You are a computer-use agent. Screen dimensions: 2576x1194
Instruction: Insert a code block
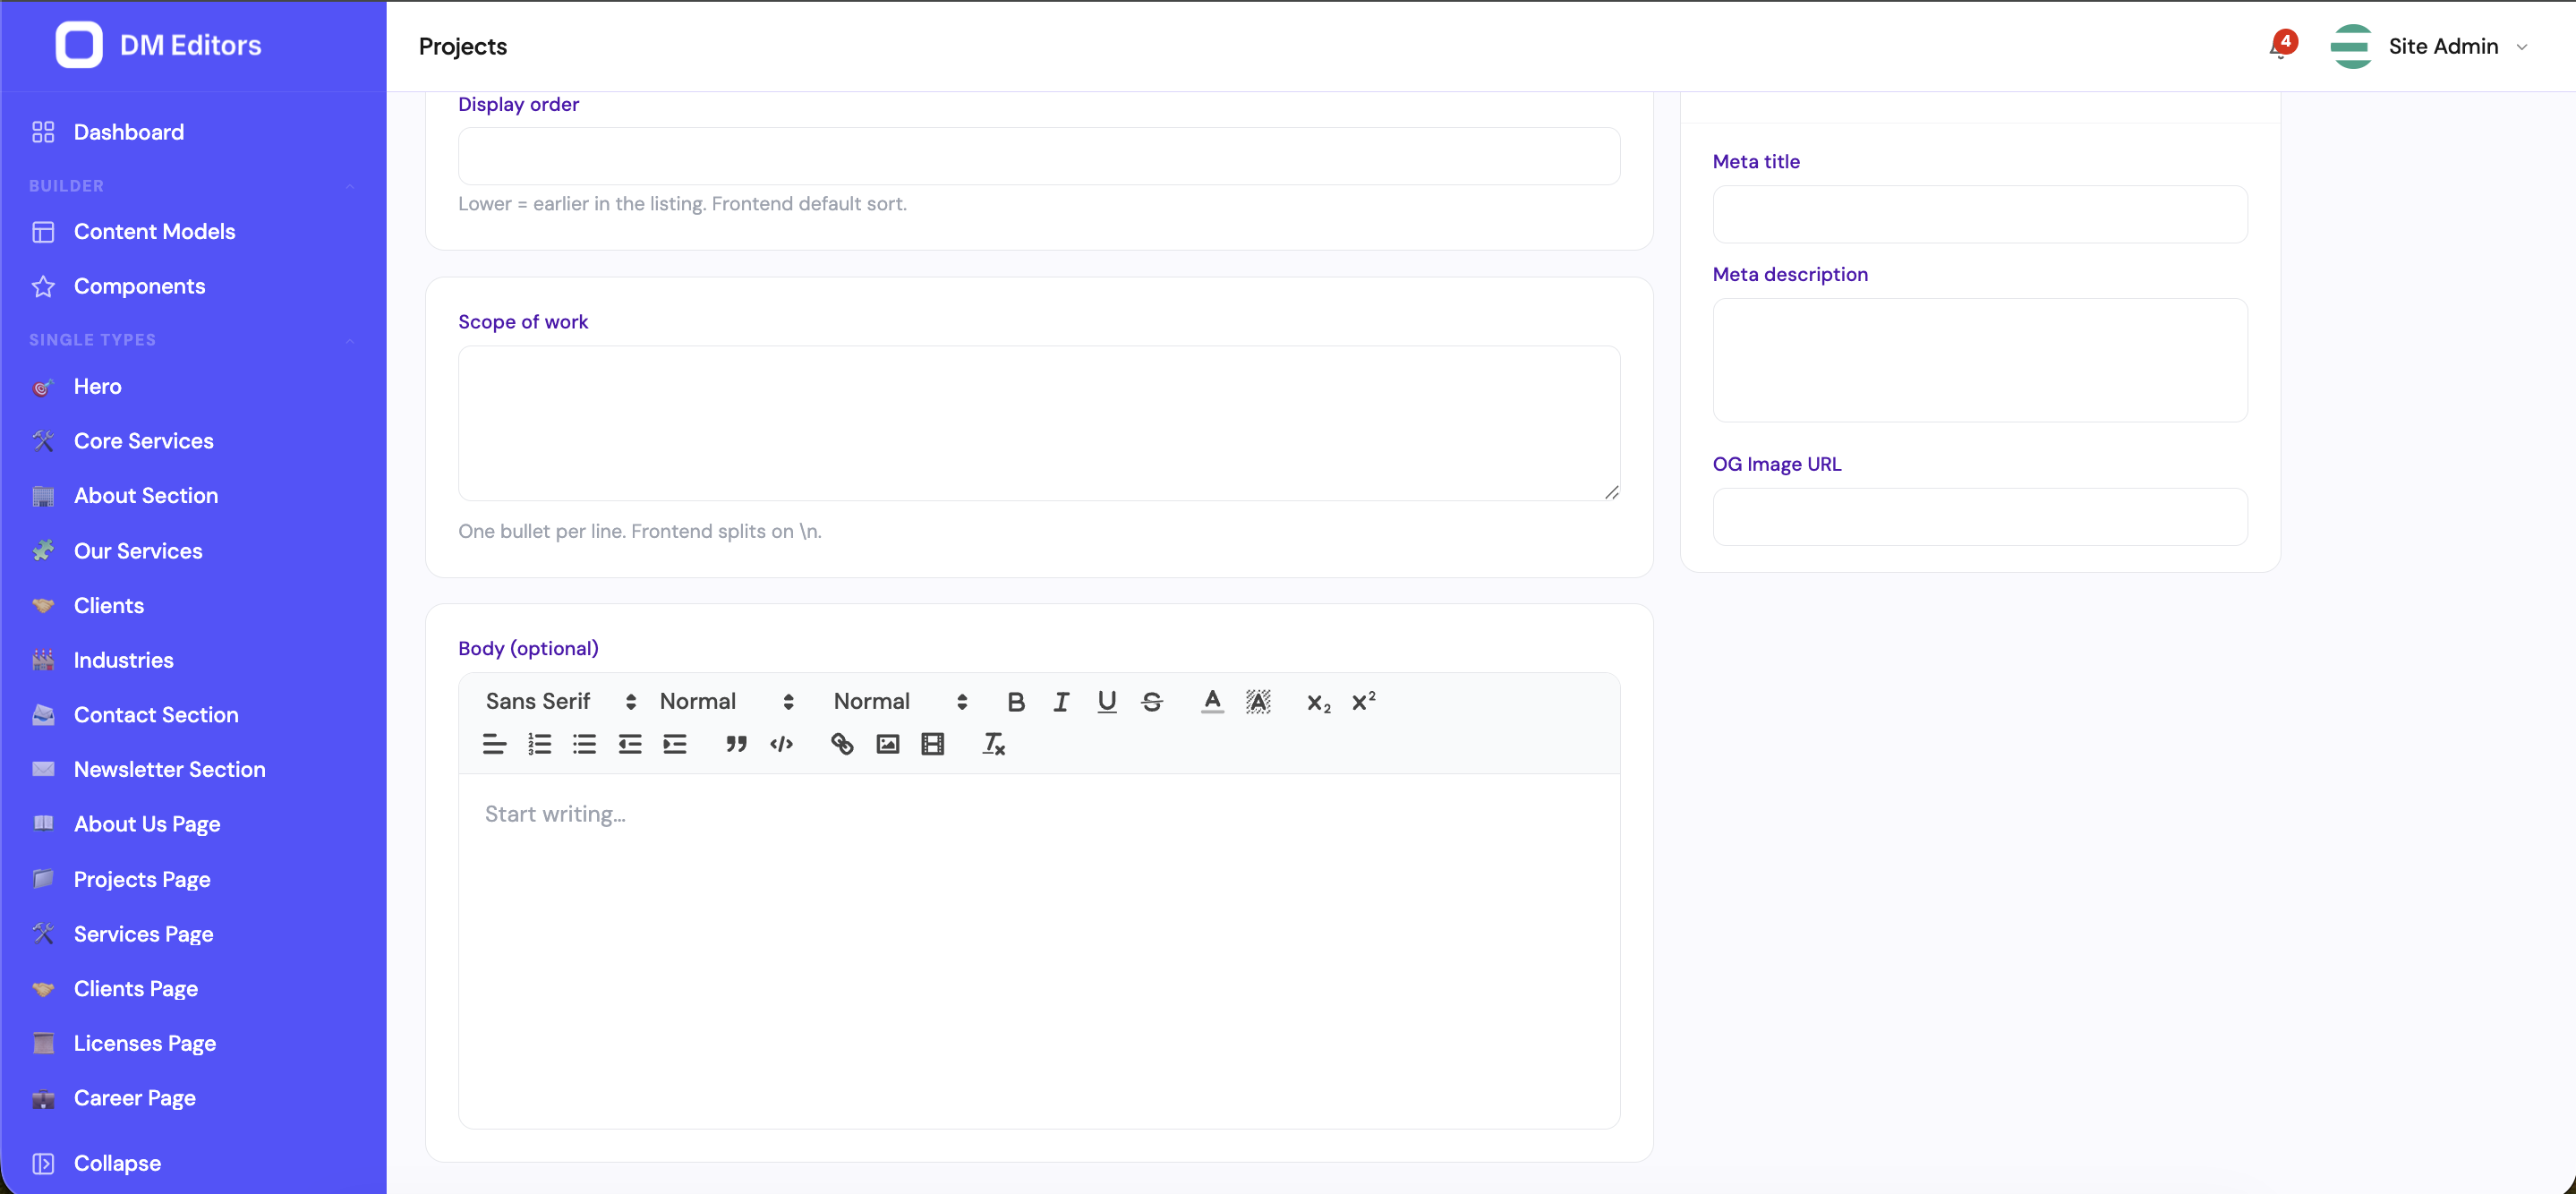(781, 744)
